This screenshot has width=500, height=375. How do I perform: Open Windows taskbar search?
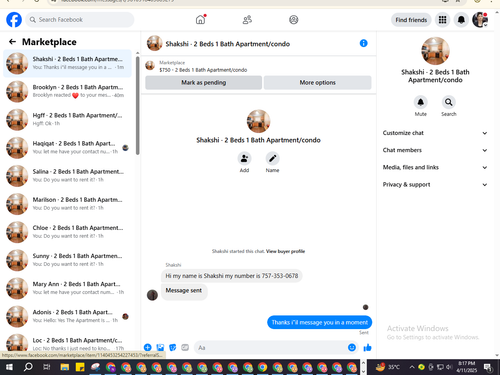click(x=28, y=367)
